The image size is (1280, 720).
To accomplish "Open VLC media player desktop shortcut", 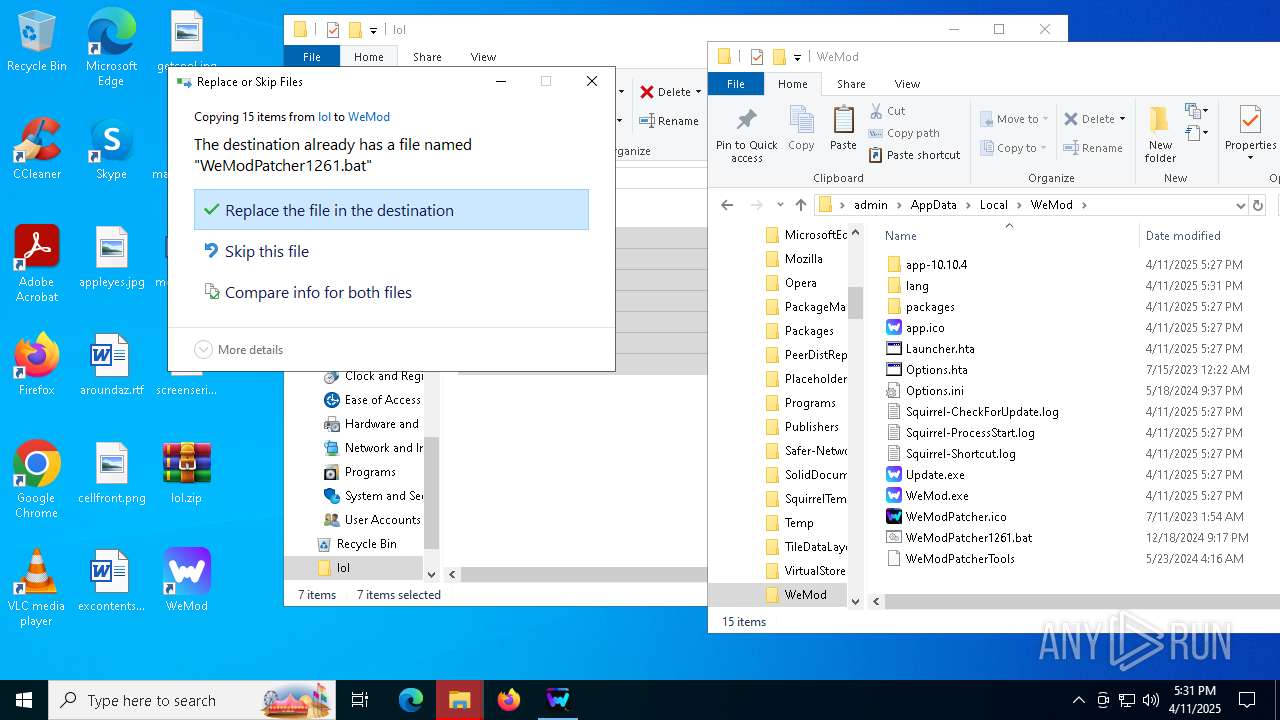I will (x=36, y=588).
